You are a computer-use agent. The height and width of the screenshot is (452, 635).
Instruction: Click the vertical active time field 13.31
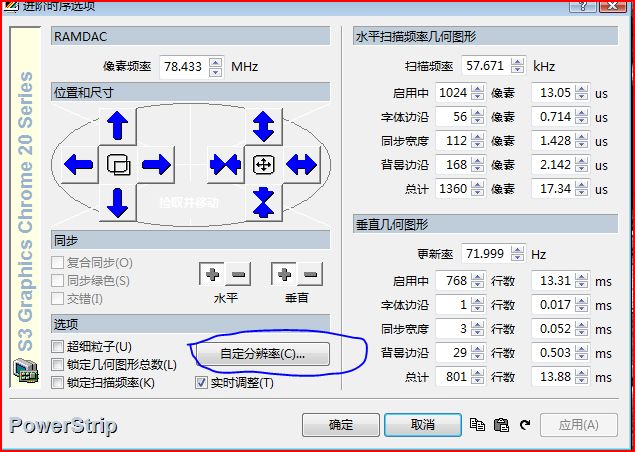[x=555, y=281]
